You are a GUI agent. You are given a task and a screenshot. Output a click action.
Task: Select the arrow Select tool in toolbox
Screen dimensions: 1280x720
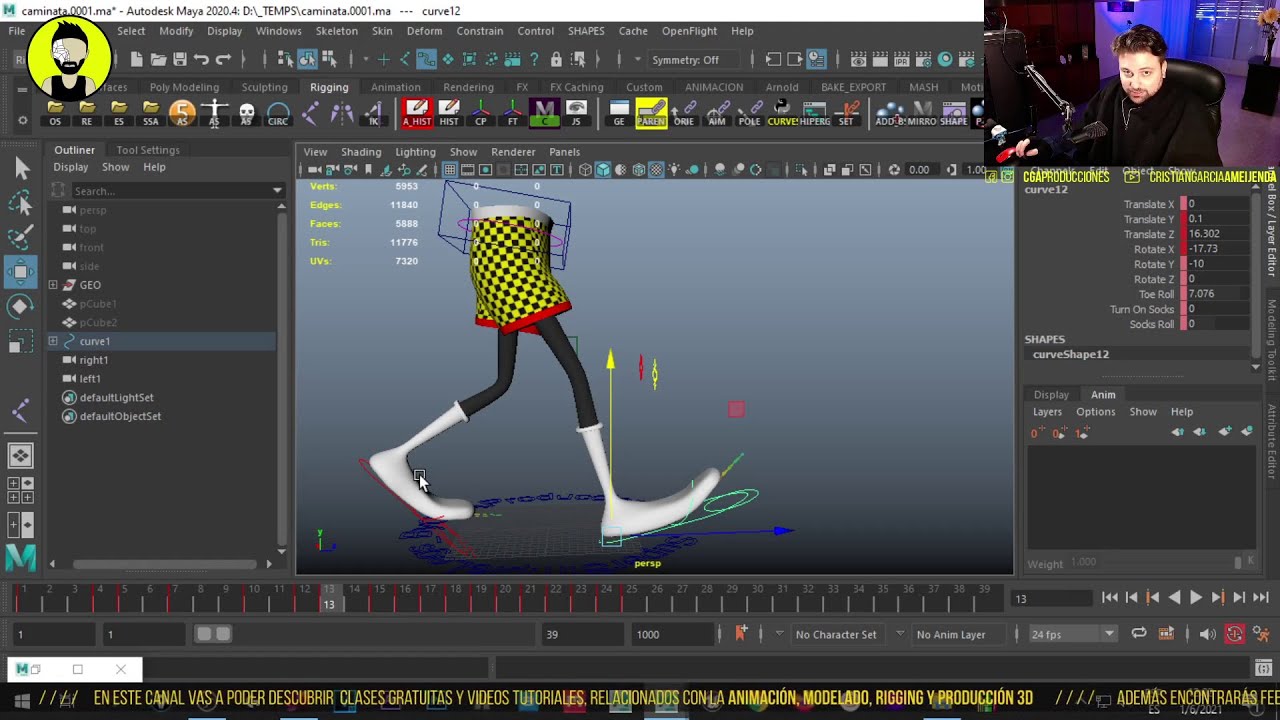pos(21,170)
